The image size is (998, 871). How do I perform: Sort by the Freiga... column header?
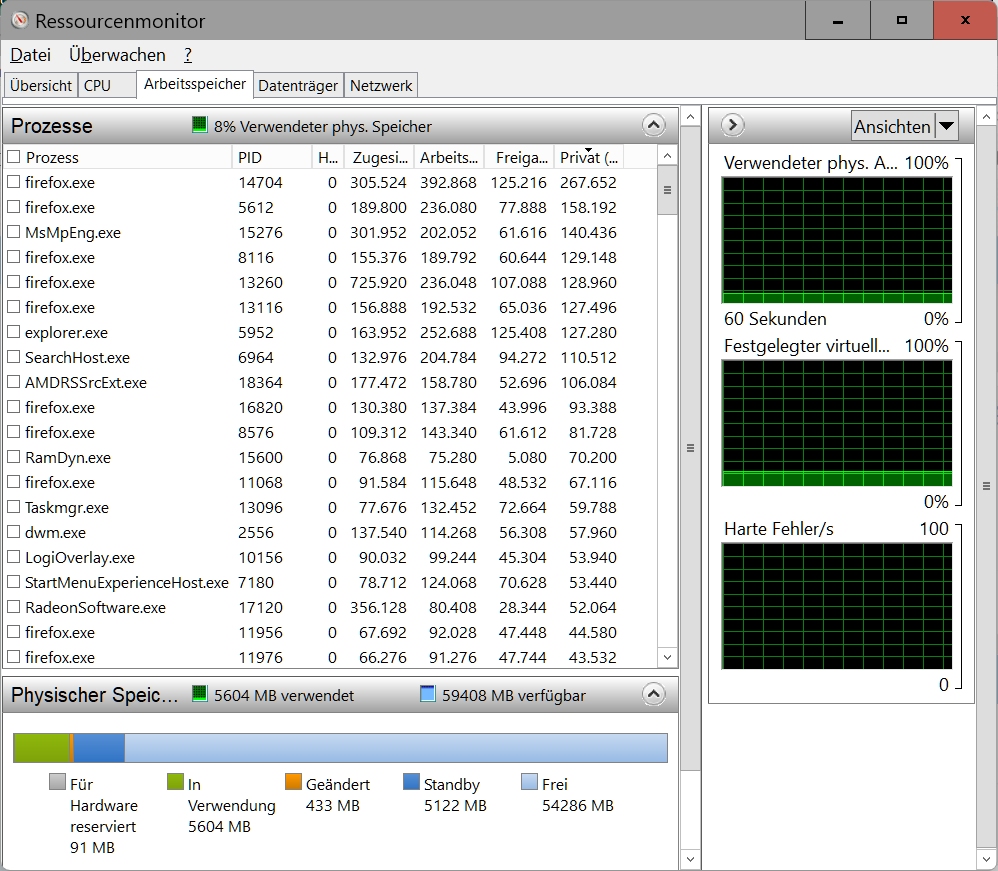(519, 157)
